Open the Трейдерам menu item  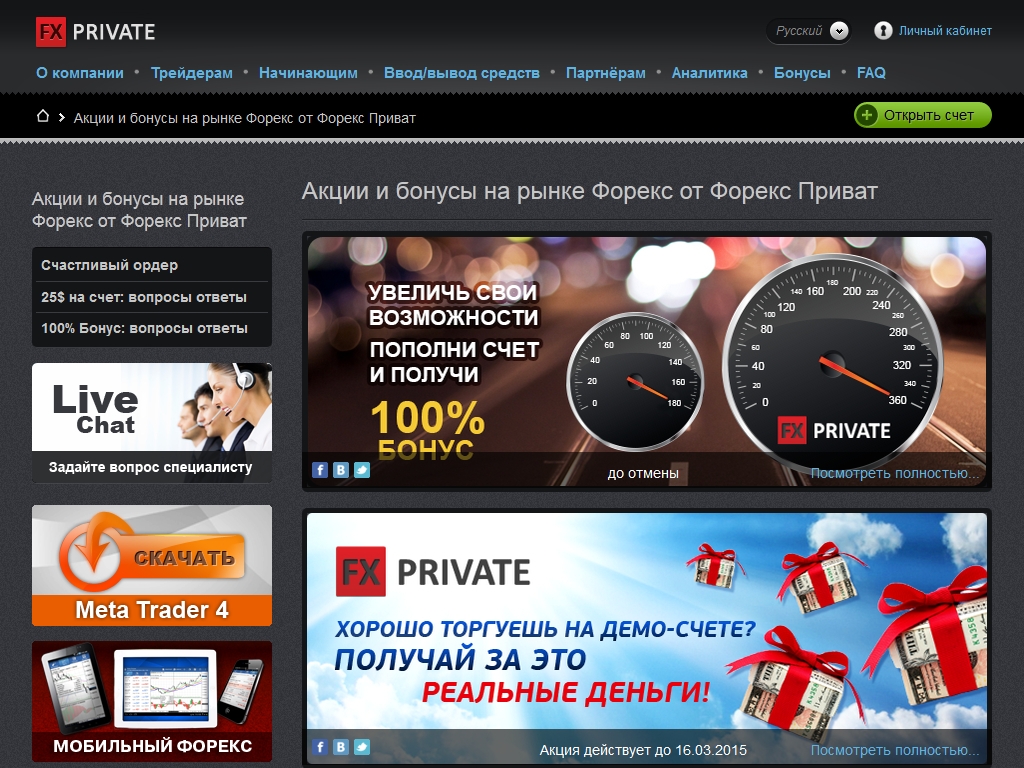point(191,73)
